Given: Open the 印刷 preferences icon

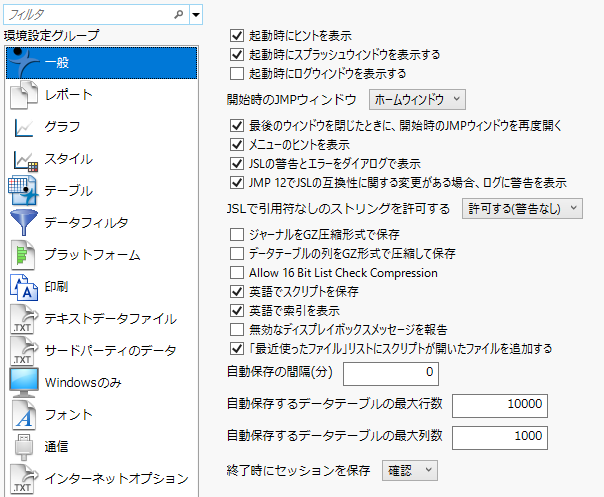Looking at the screenshot, I should 24,287.
